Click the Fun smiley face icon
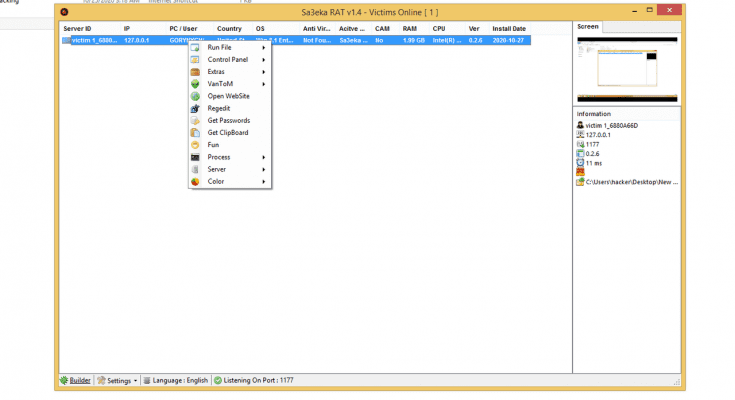The width and height of the screenshot is (735, 400). [196, 145]
